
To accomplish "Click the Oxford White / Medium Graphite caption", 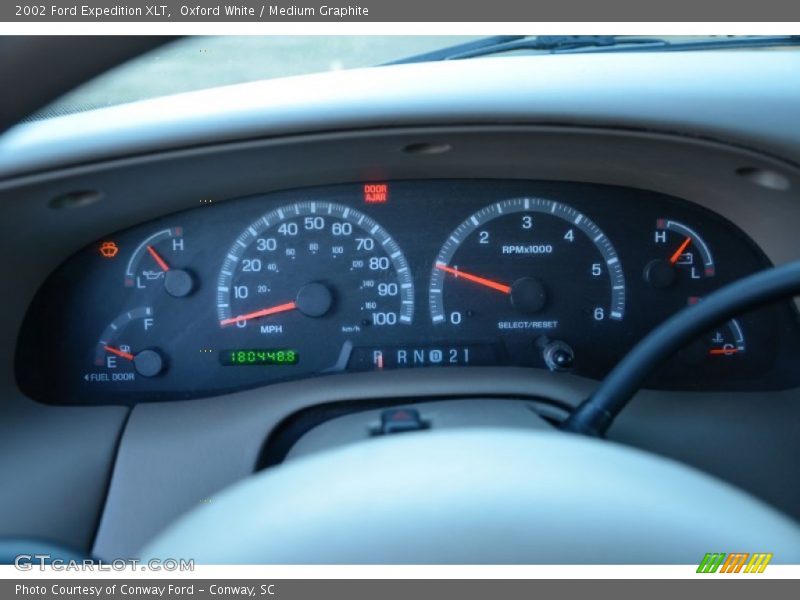I will click(x=274, y=11).
